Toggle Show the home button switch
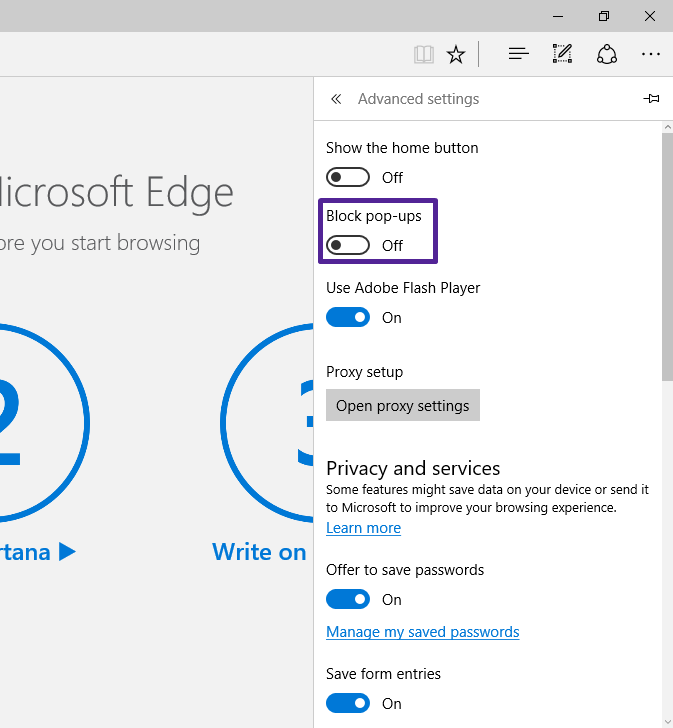 click(x=348, y=177)
